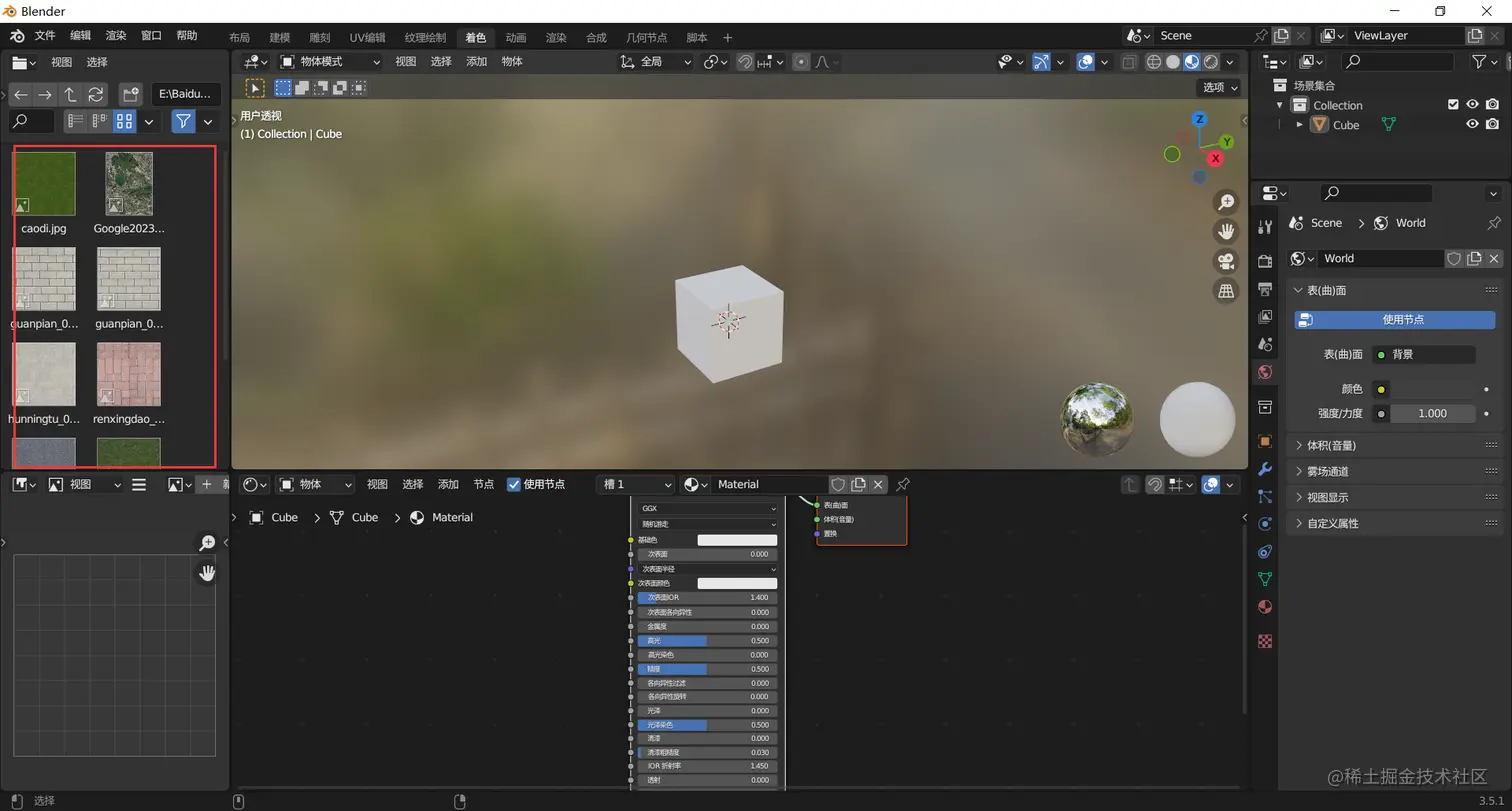1512x811 pixels.
Task: Toggle wireframe viewport shading
Action: 1154,62
